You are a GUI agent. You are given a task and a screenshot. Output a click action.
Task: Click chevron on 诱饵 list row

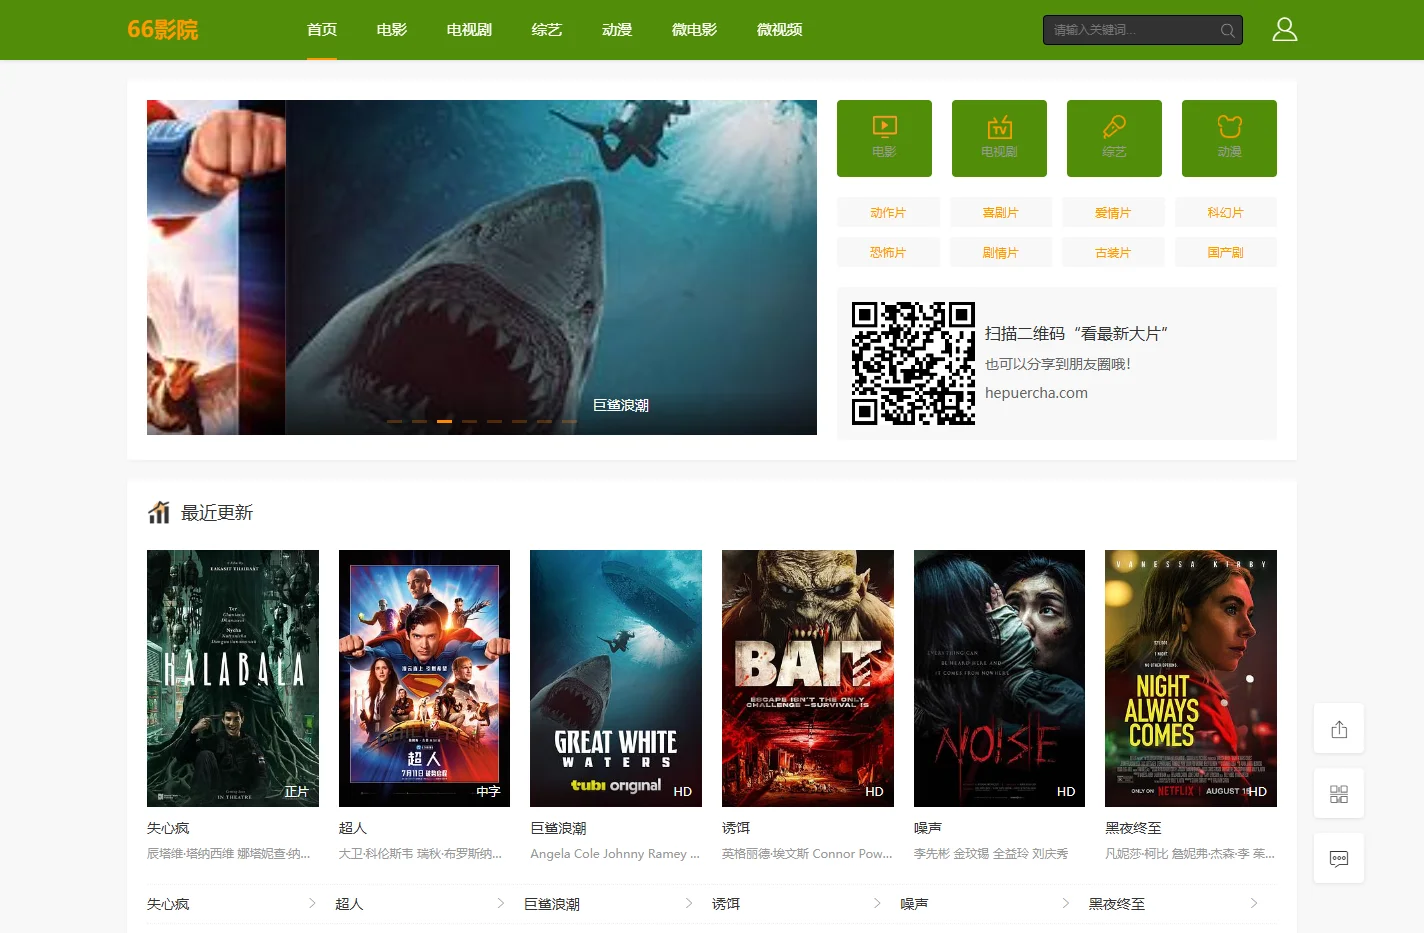[x=877, y=903]
